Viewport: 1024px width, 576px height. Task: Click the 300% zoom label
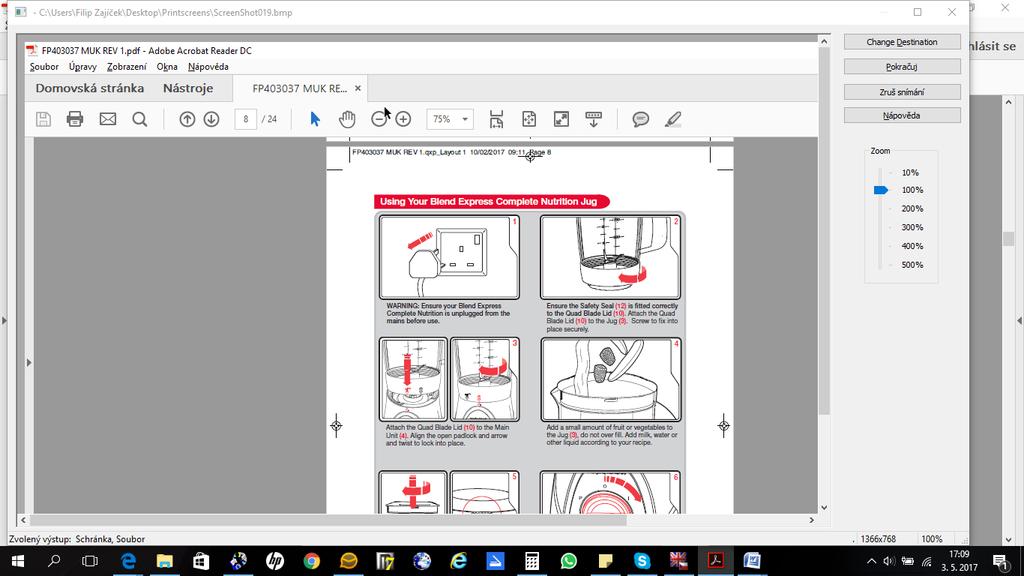[x=912, y=227]
